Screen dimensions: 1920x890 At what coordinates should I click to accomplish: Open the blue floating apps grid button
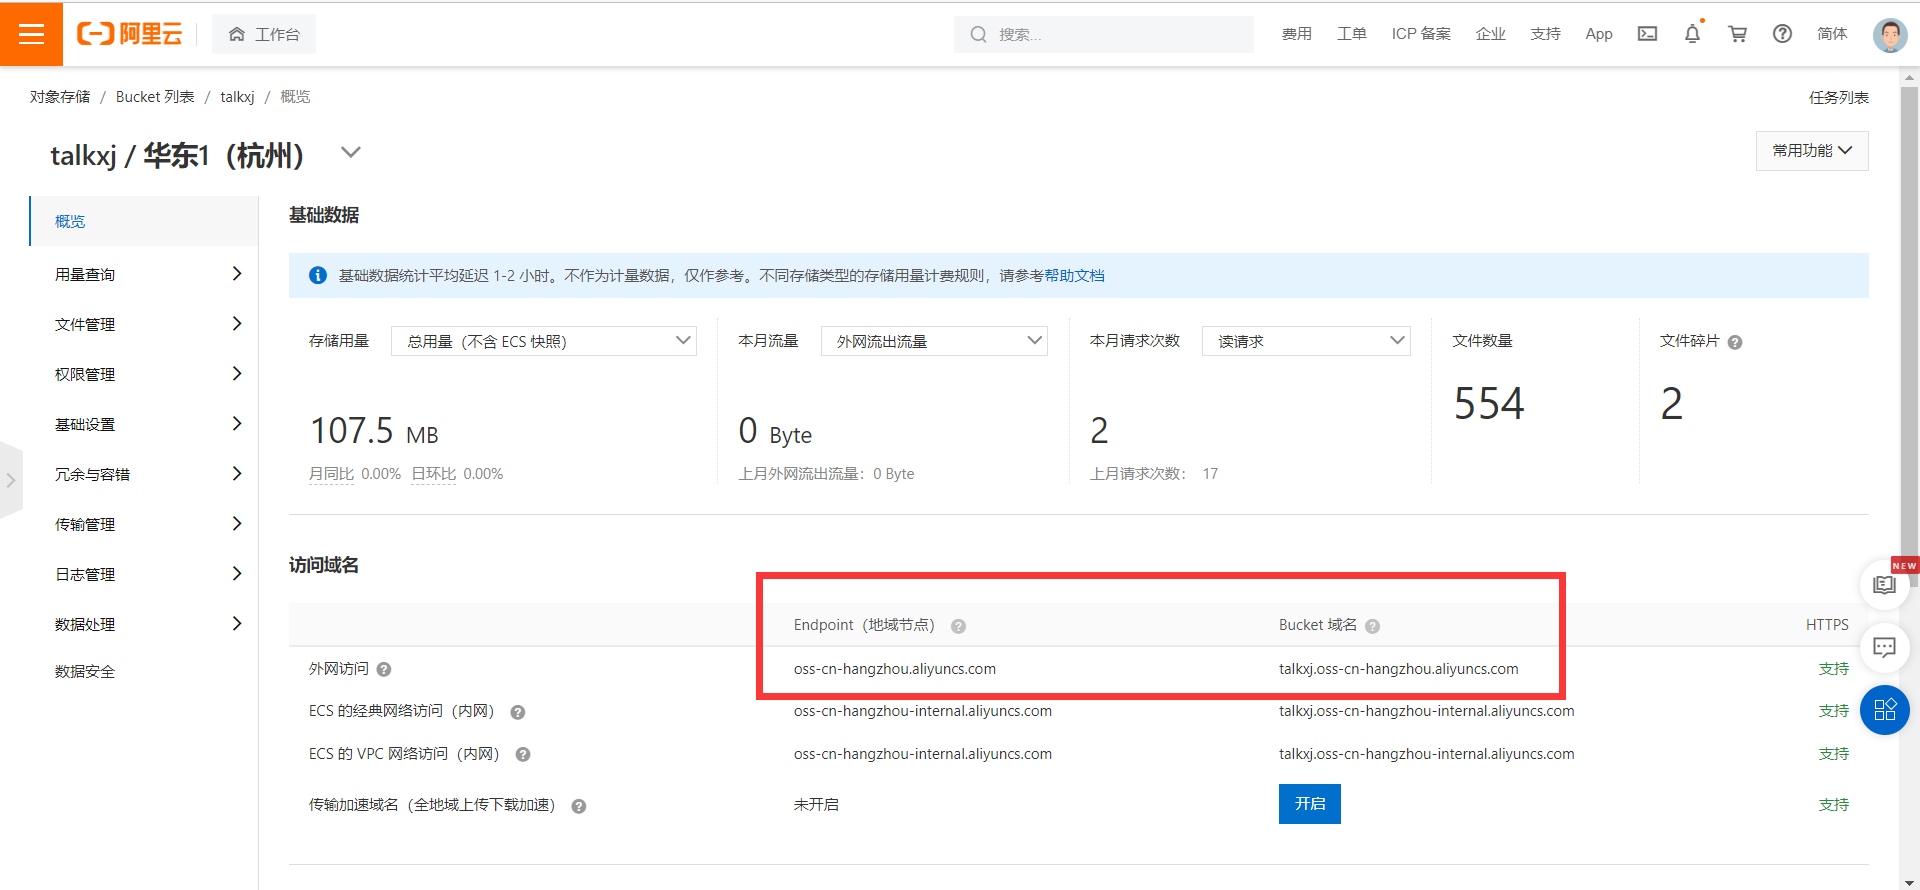point(1885,710)
